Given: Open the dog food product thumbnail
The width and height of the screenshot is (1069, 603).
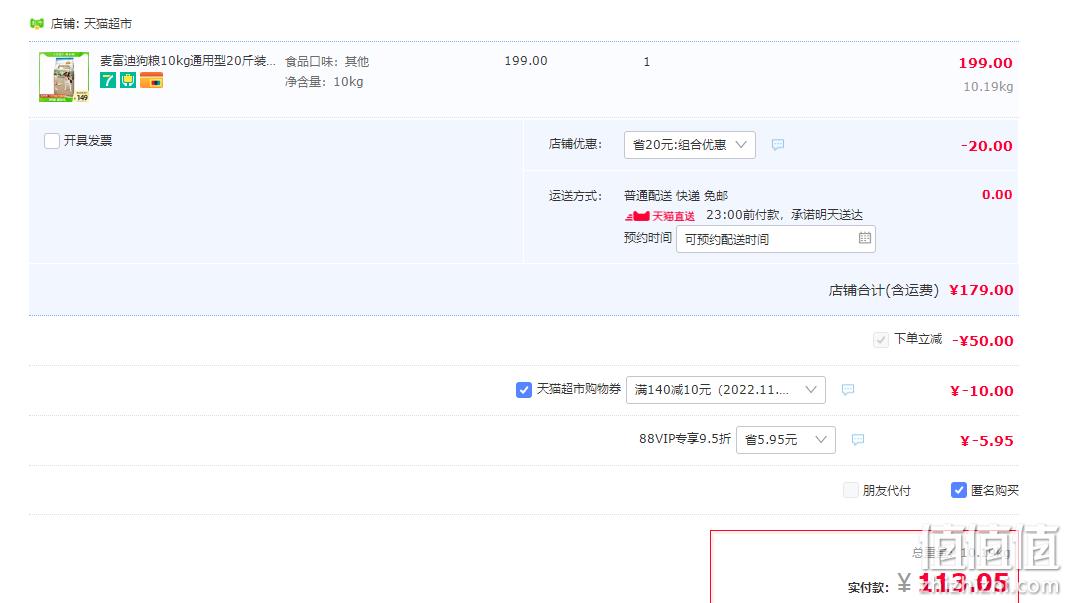Looking at the screenshot, I should (64, 76).
